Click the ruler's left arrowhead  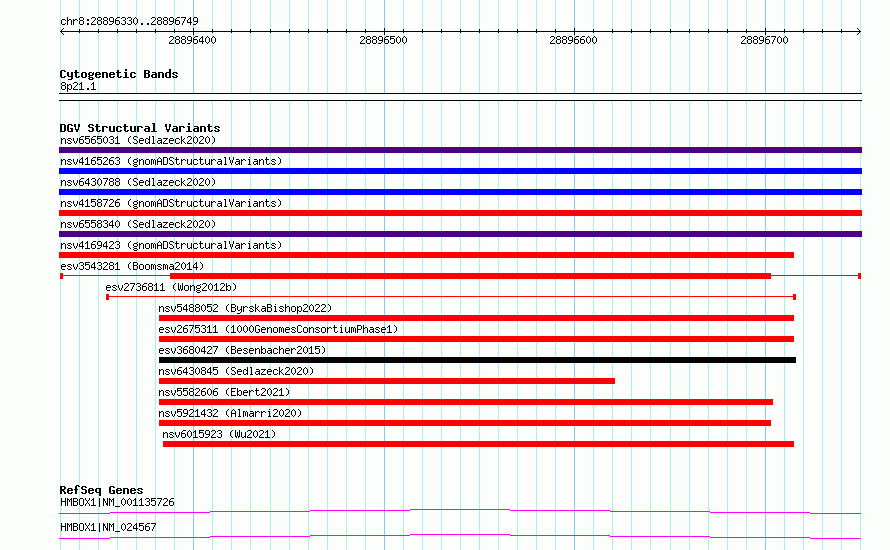[x=62, y=32]
